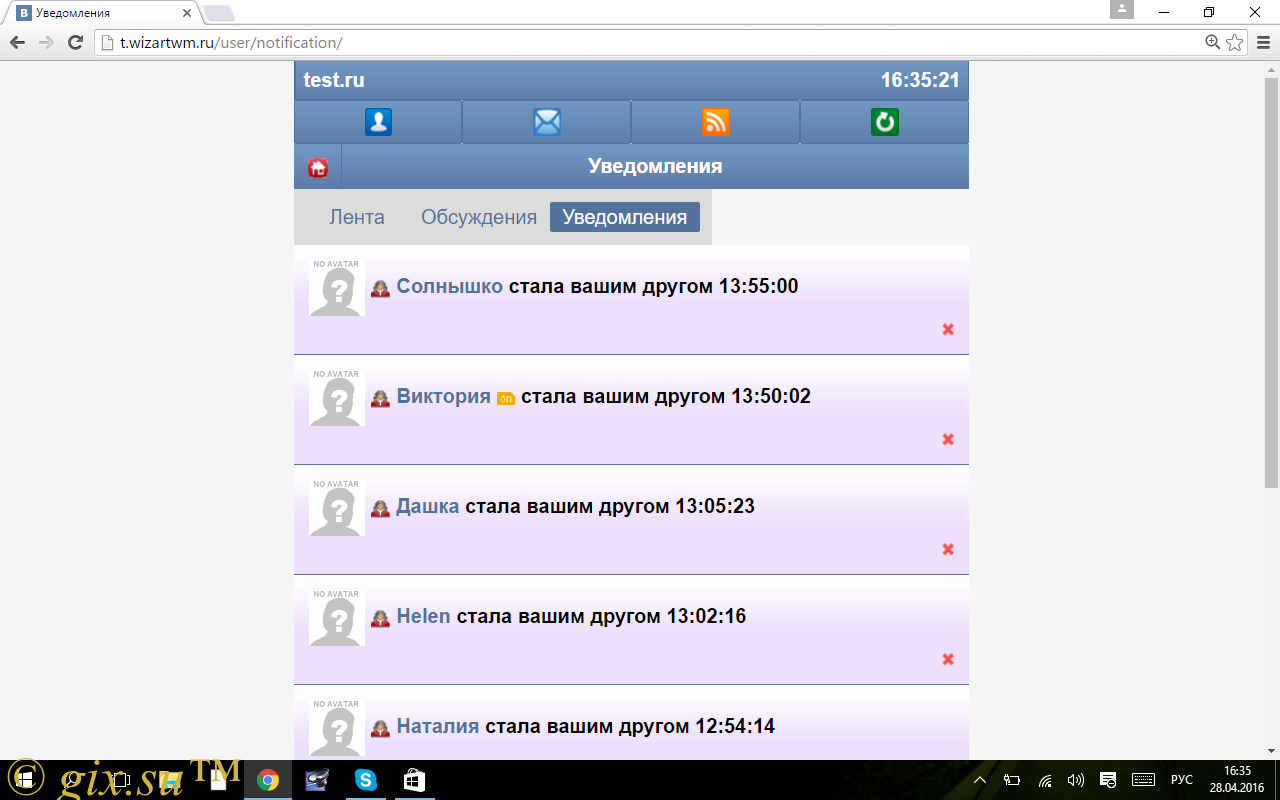Screen dimensions: 1280x800
Task: Bookmark the page with the star icon
Action: [x=1235, y=42]
